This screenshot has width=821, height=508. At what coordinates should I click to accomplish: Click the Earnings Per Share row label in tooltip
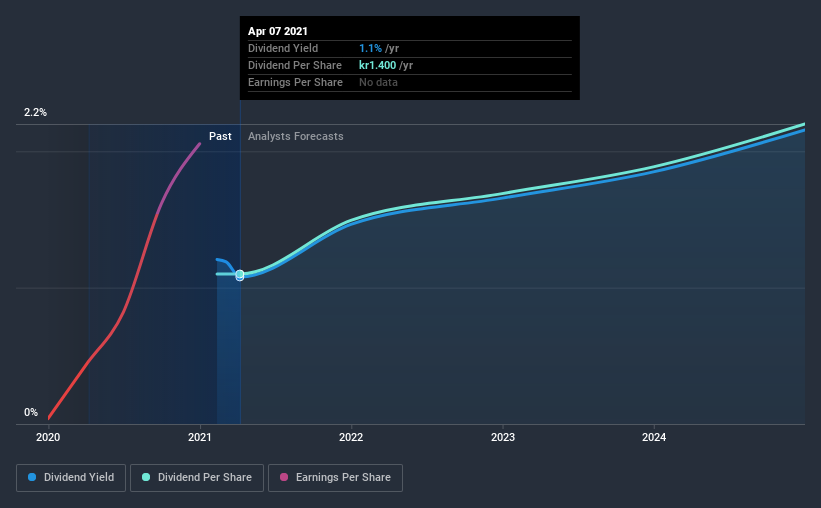point(295,82)
